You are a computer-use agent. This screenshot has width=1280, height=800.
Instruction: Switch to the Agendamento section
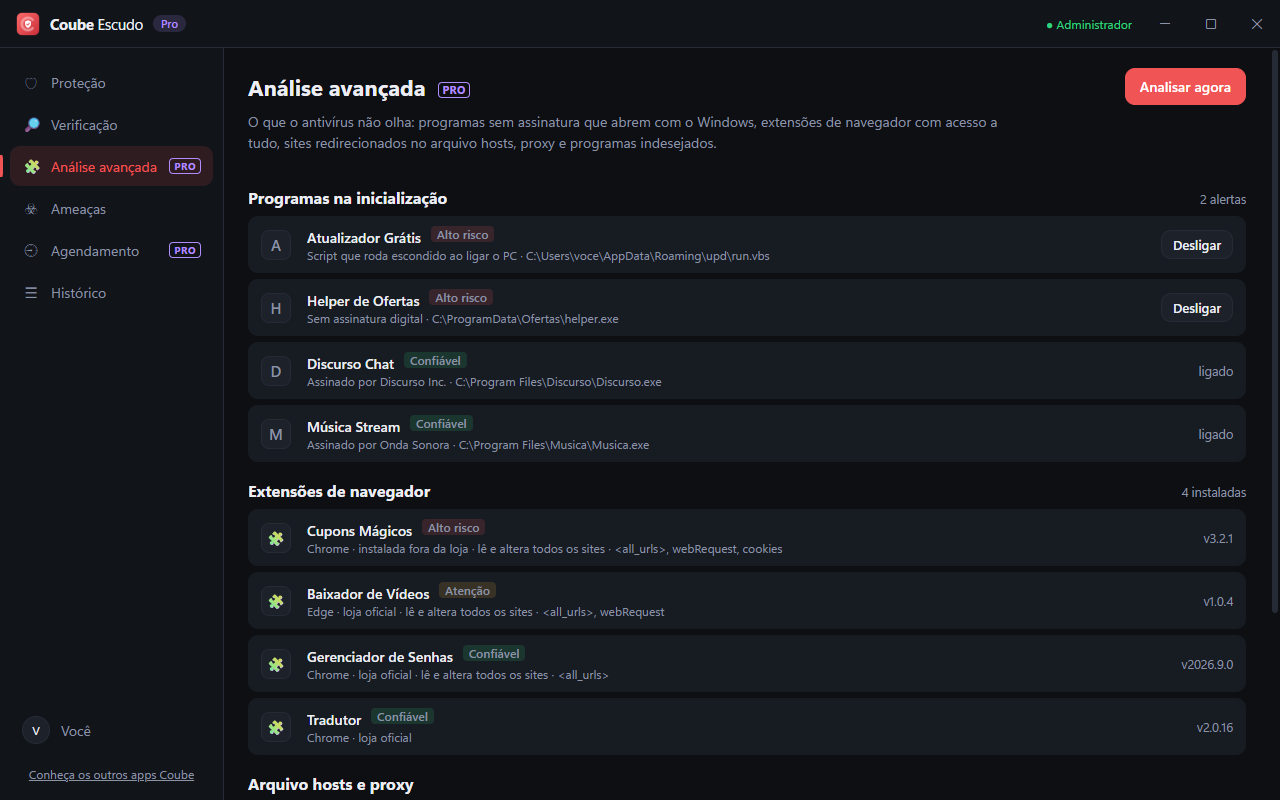click(112, 251)
